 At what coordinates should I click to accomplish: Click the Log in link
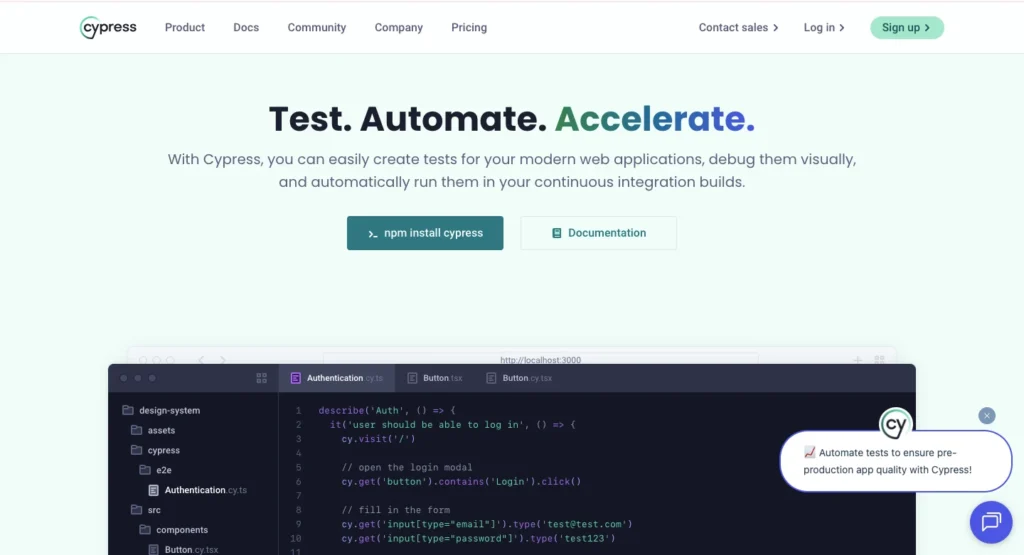[824, 27]
